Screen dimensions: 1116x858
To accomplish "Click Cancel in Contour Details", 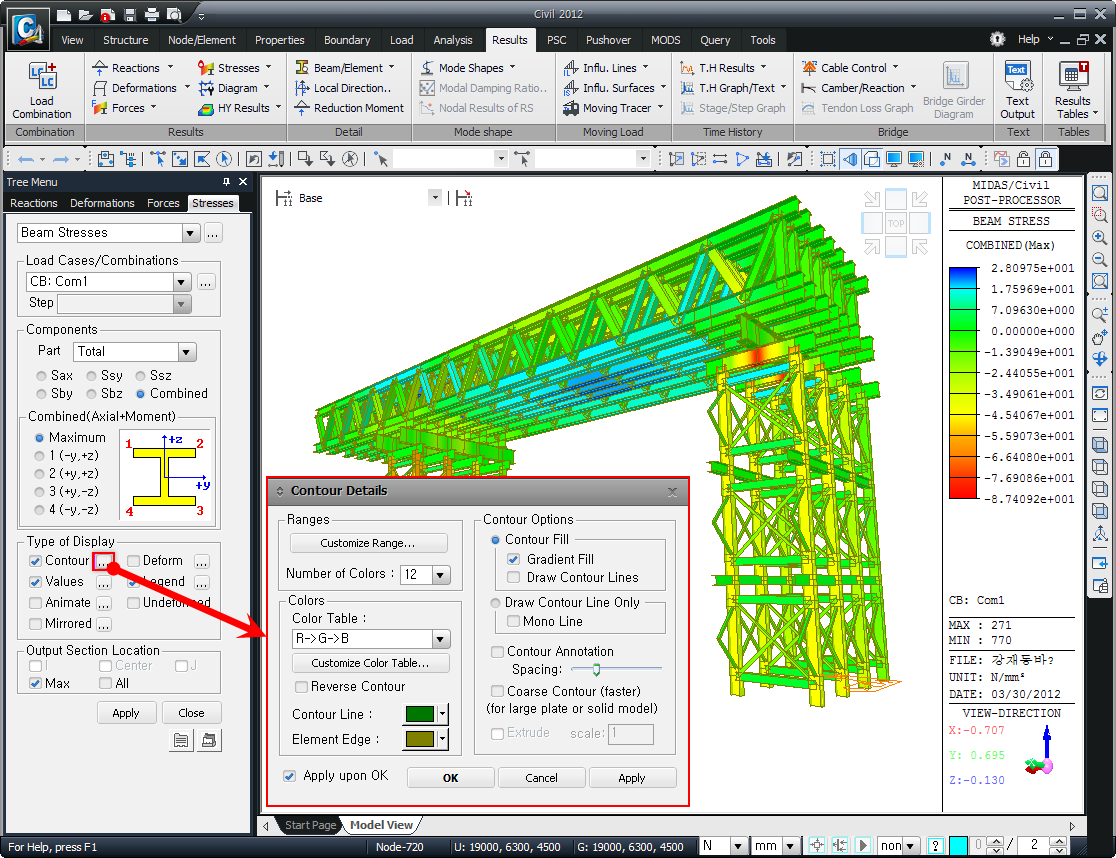I will [542, 778].
